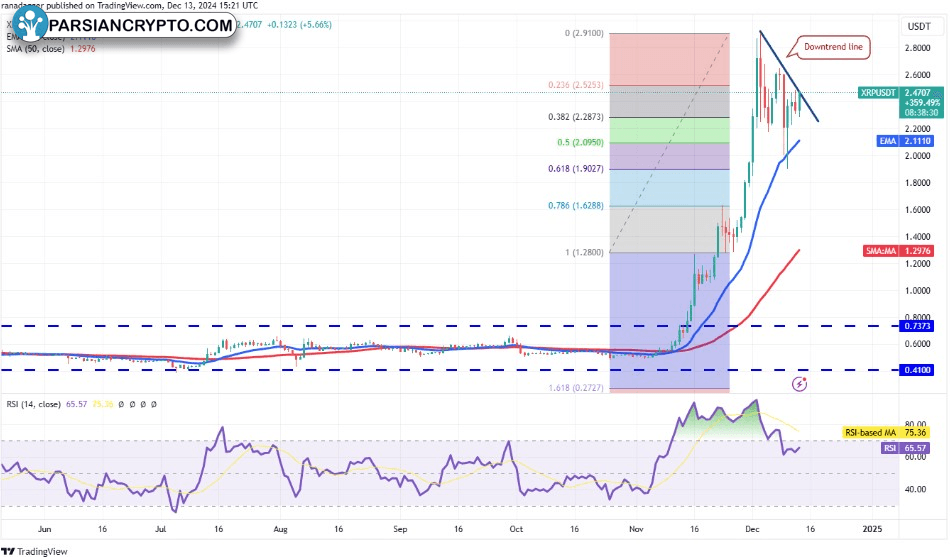The image size is (950, 557).
Task: Click the RSI legend value 65.57
Action: click(x=76, y=404)
